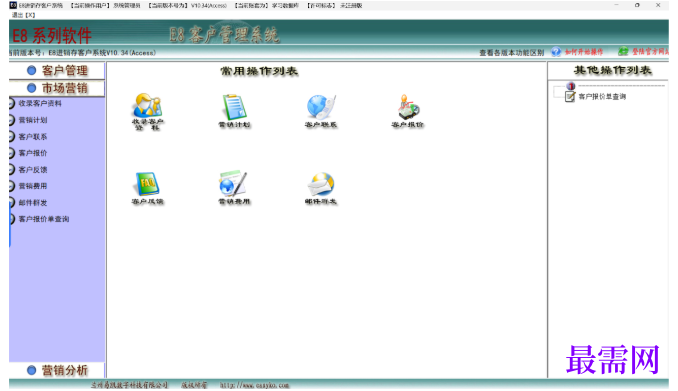Select 收录客户资料 in the left sidebar
Viewport: 678px width, 391px height.
(40, 103)
